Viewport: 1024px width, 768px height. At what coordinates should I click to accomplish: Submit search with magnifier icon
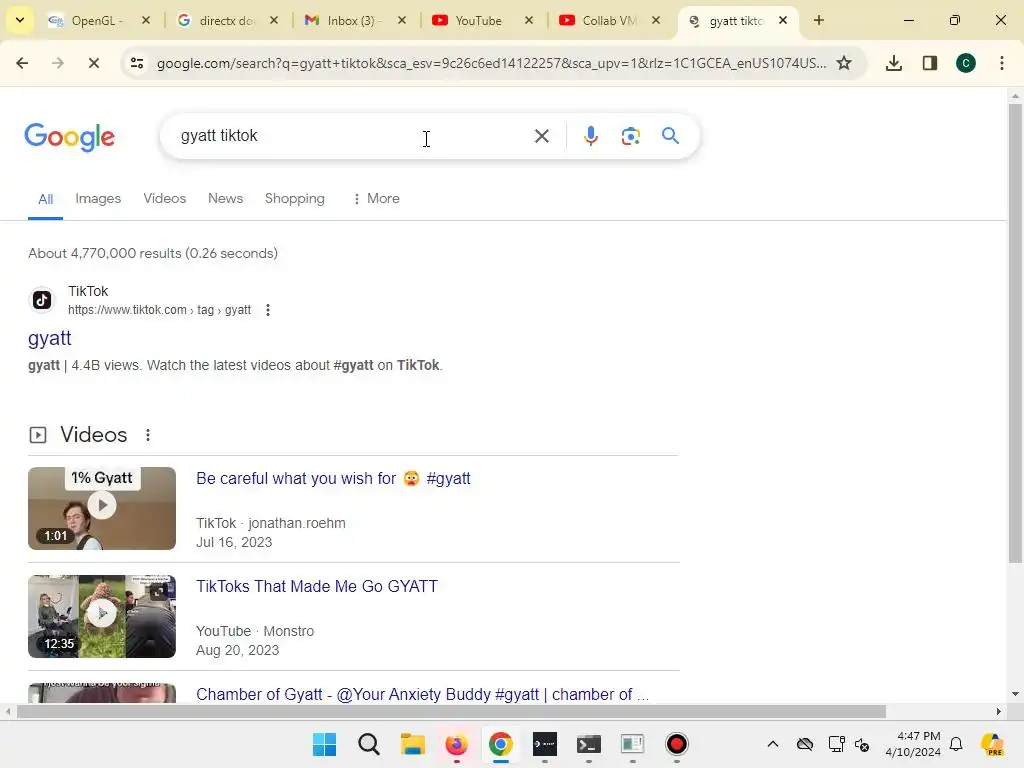tap(670, 136)
